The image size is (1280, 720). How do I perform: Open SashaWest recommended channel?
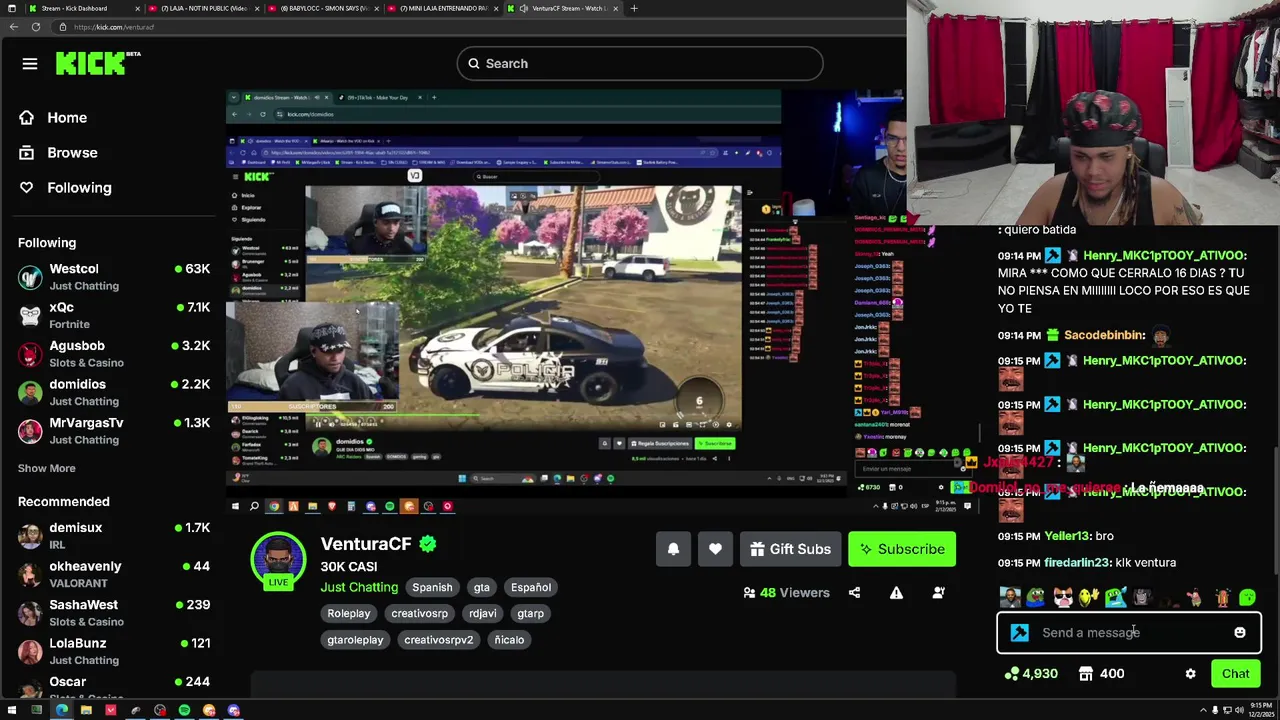tap(113, 613)
